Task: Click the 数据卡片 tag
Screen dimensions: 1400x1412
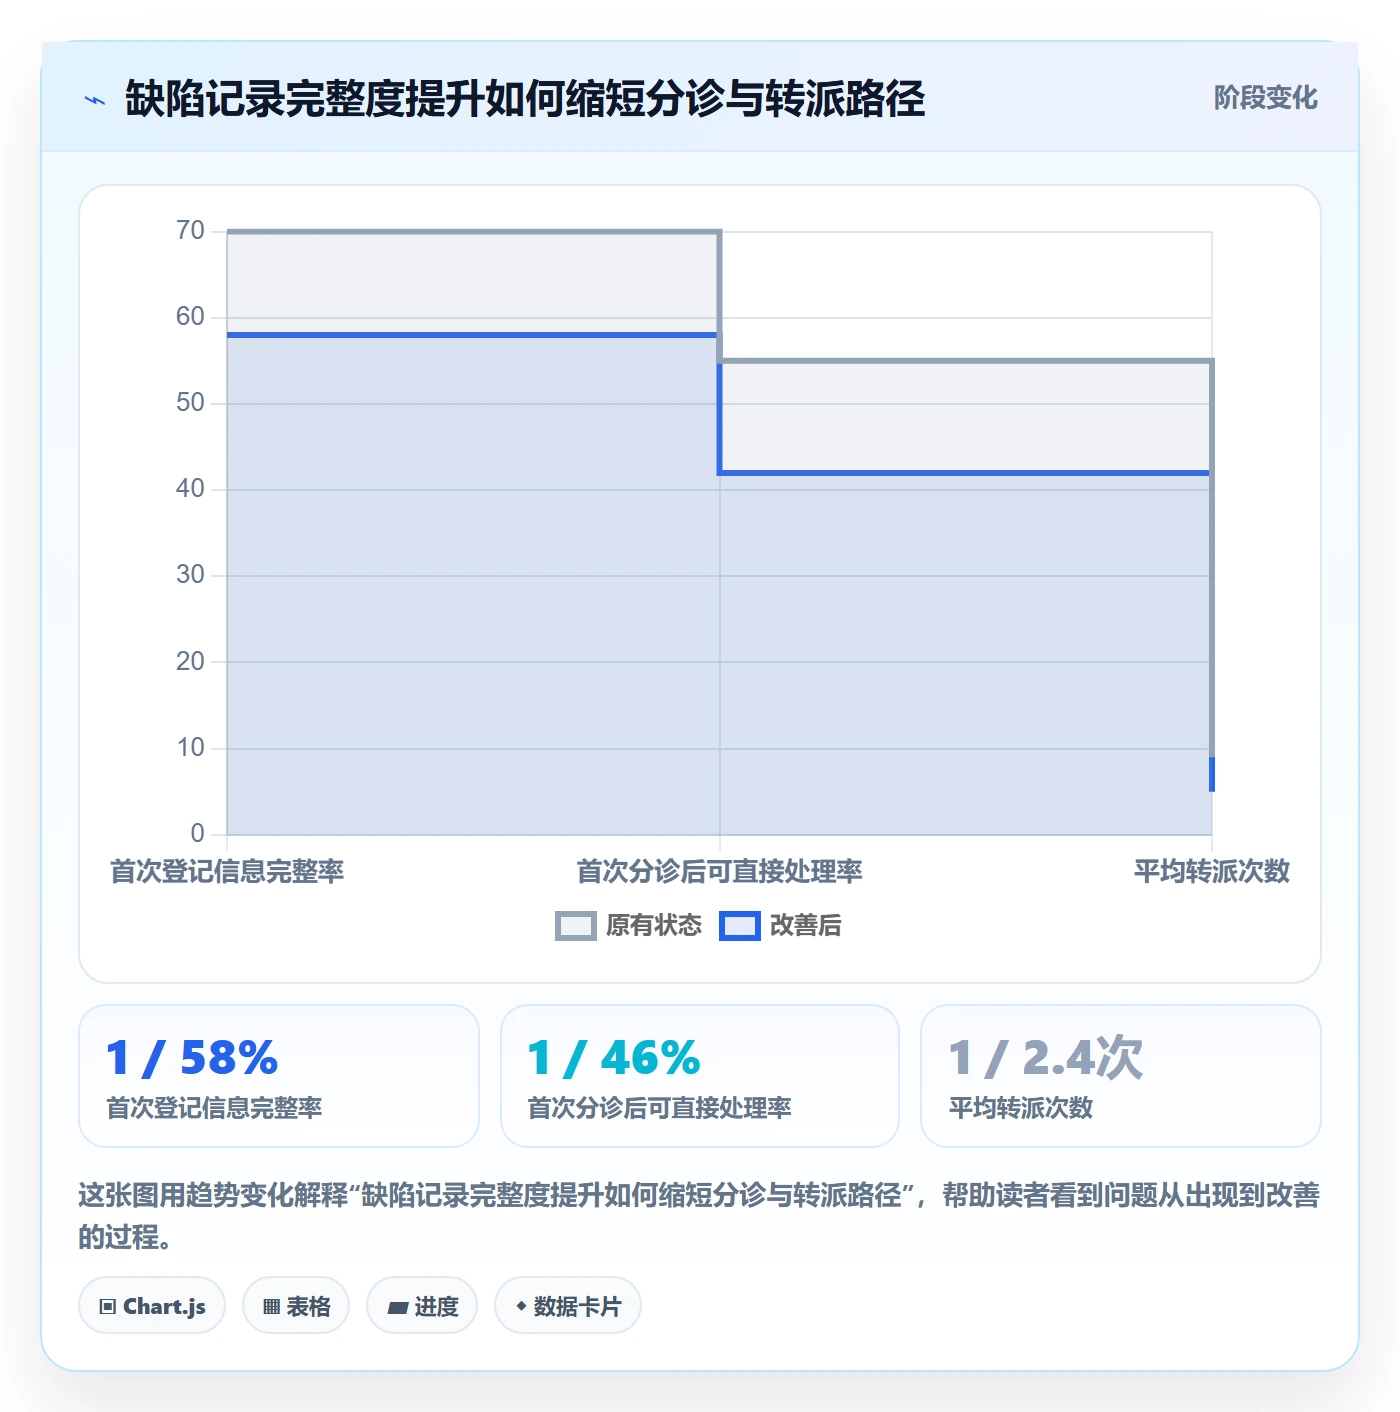Action: [568, 1306]
